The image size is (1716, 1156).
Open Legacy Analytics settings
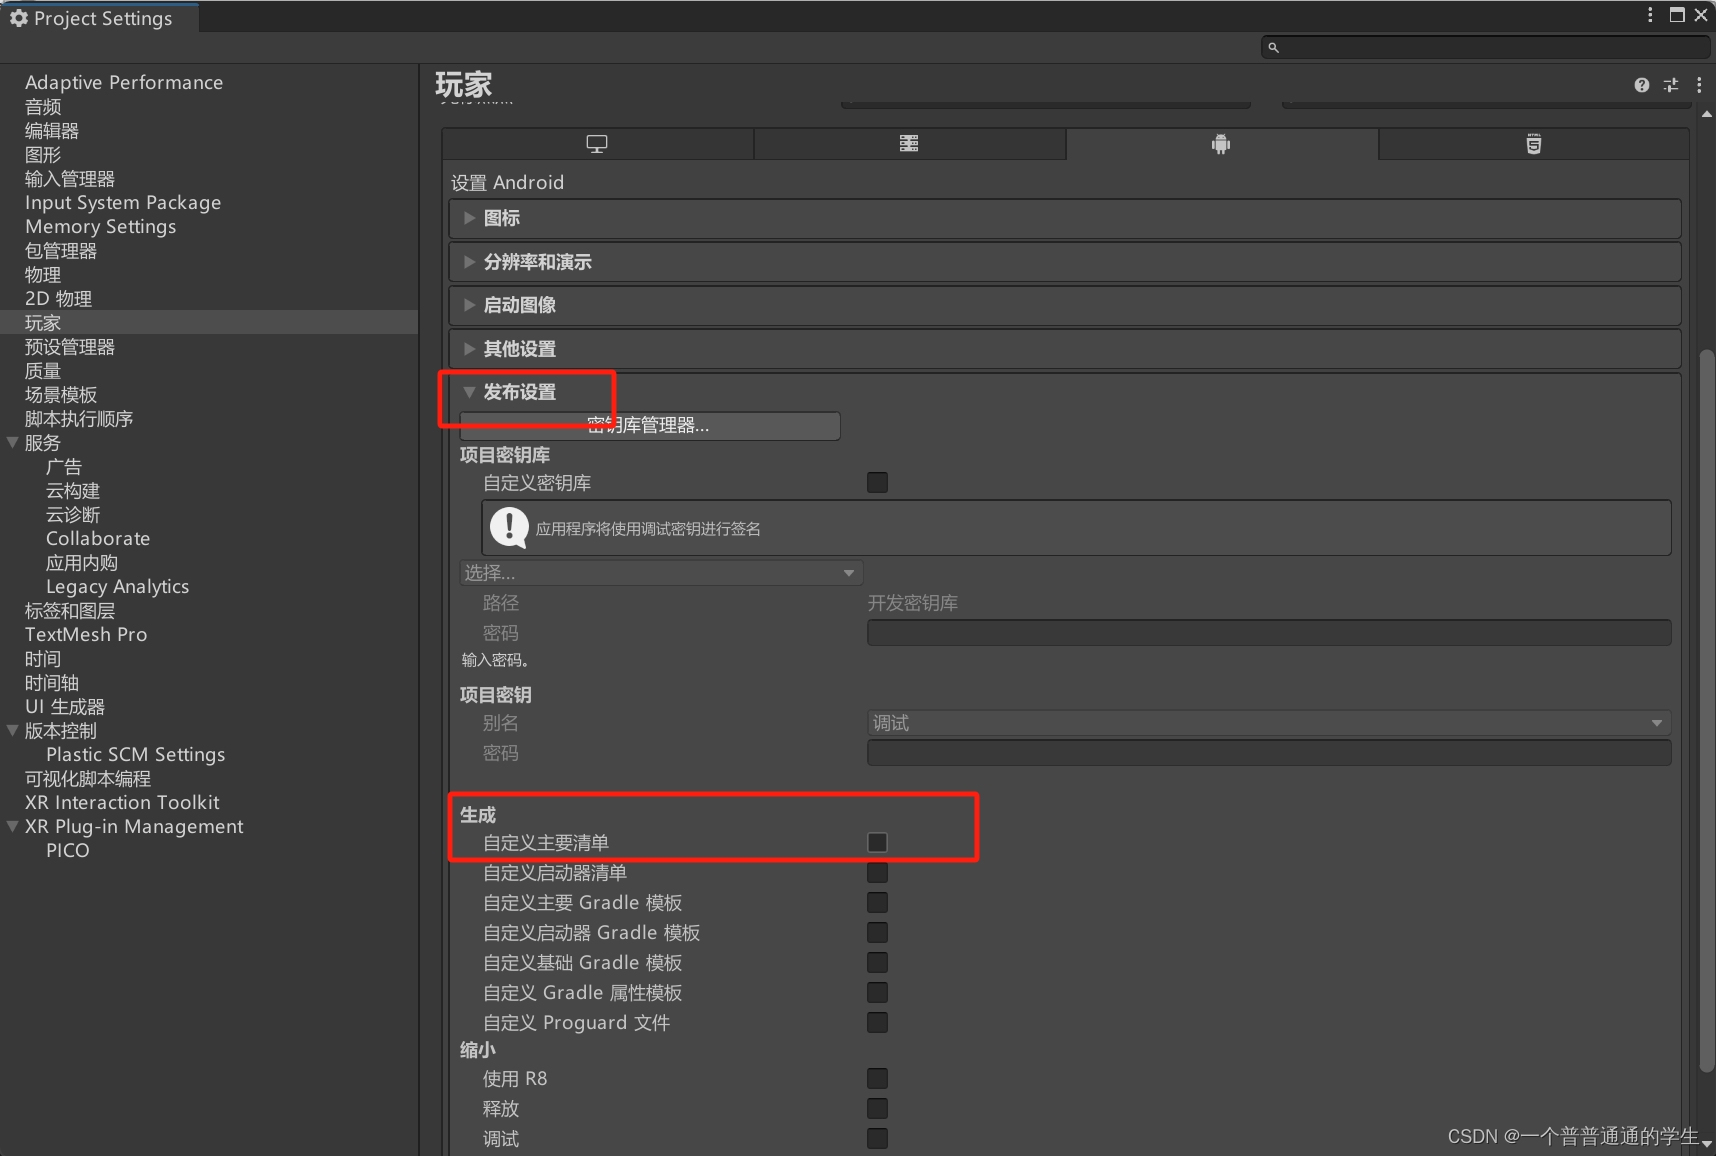coord(117,586)
